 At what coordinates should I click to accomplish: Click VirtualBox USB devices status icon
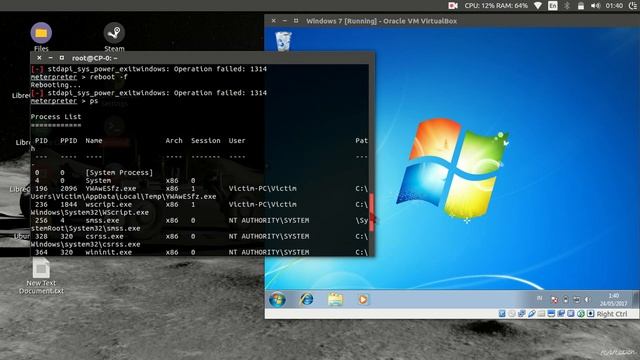[x=531, y=313]
